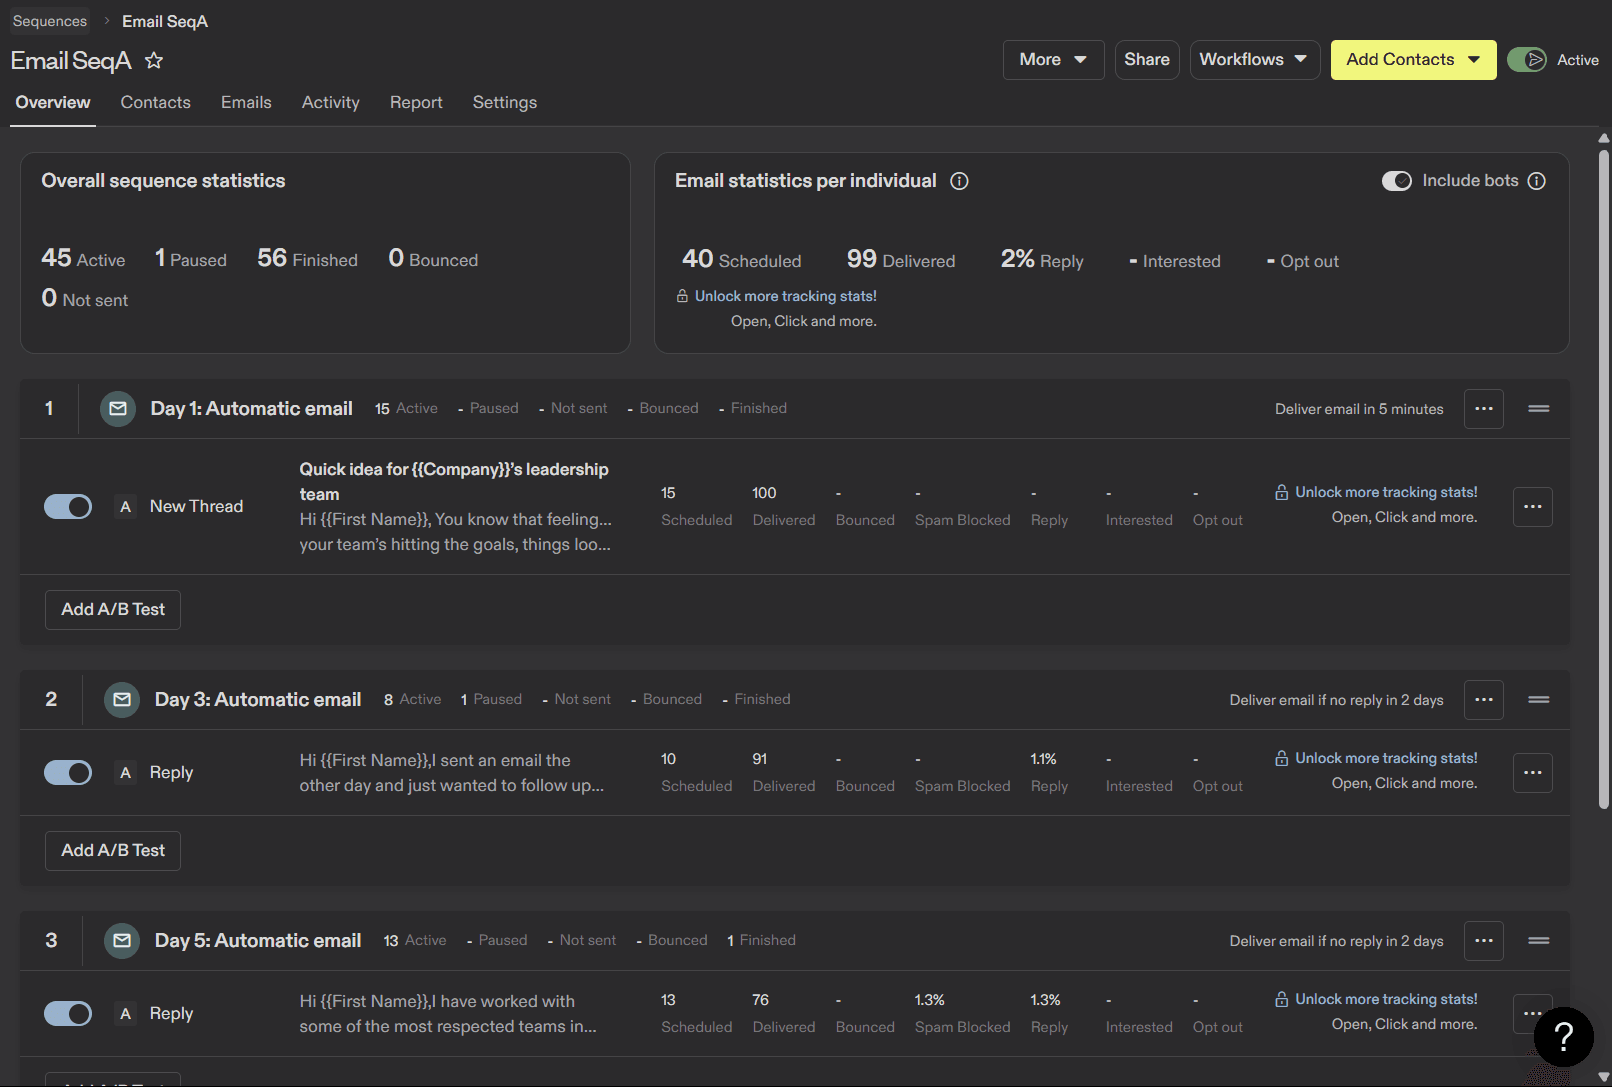Click variant A badge of Day 5 Reply

click(125, 1014)
